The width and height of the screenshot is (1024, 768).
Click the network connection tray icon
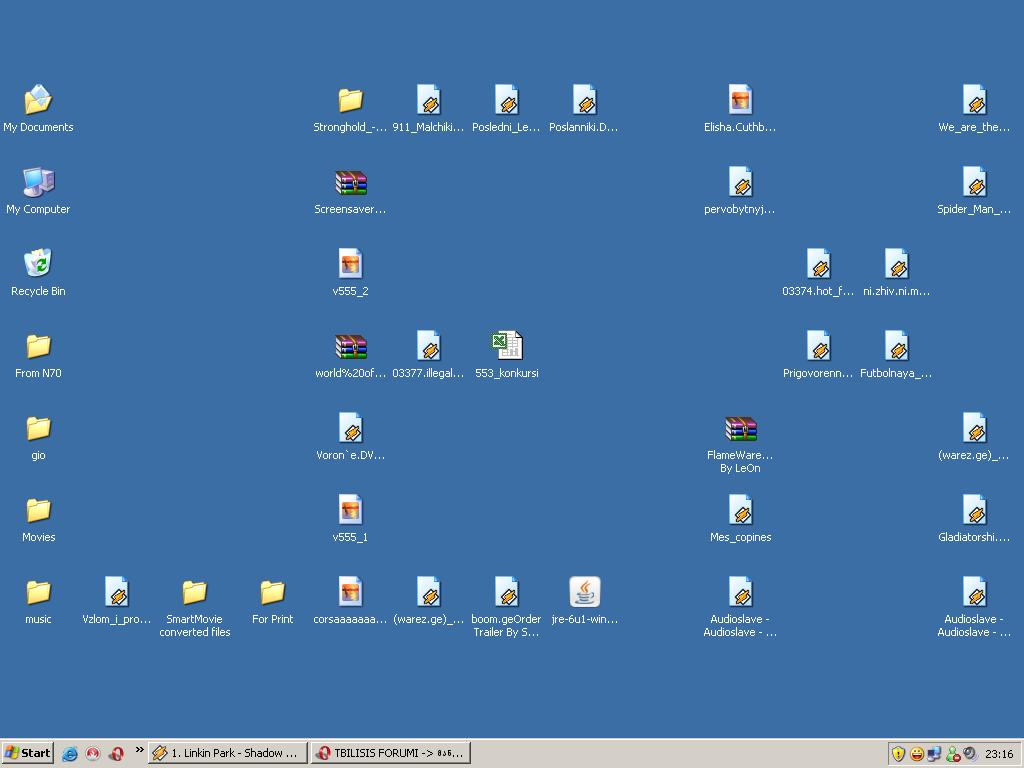coord(935,753)
